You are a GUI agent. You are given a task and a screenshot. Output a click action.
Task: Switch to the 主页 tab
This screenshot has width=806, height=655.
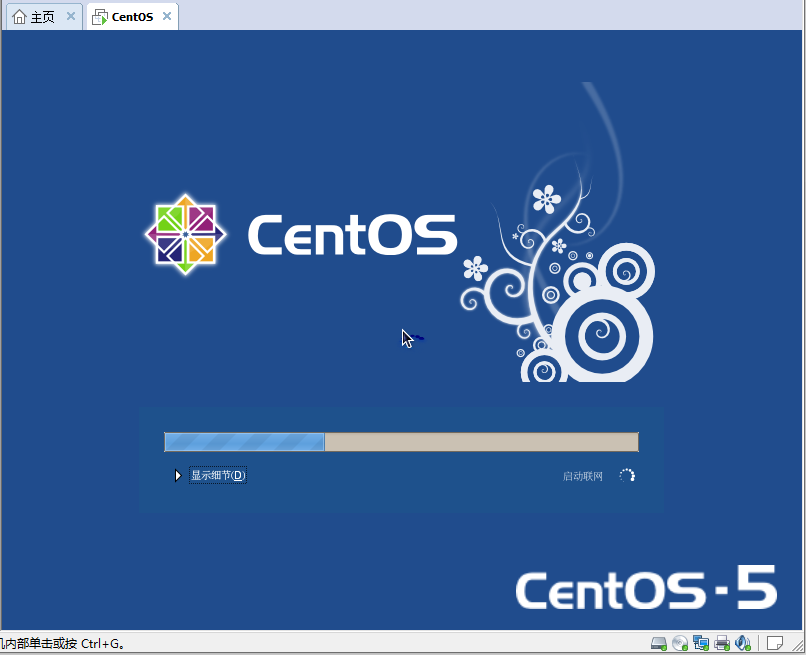pos(44,16)
